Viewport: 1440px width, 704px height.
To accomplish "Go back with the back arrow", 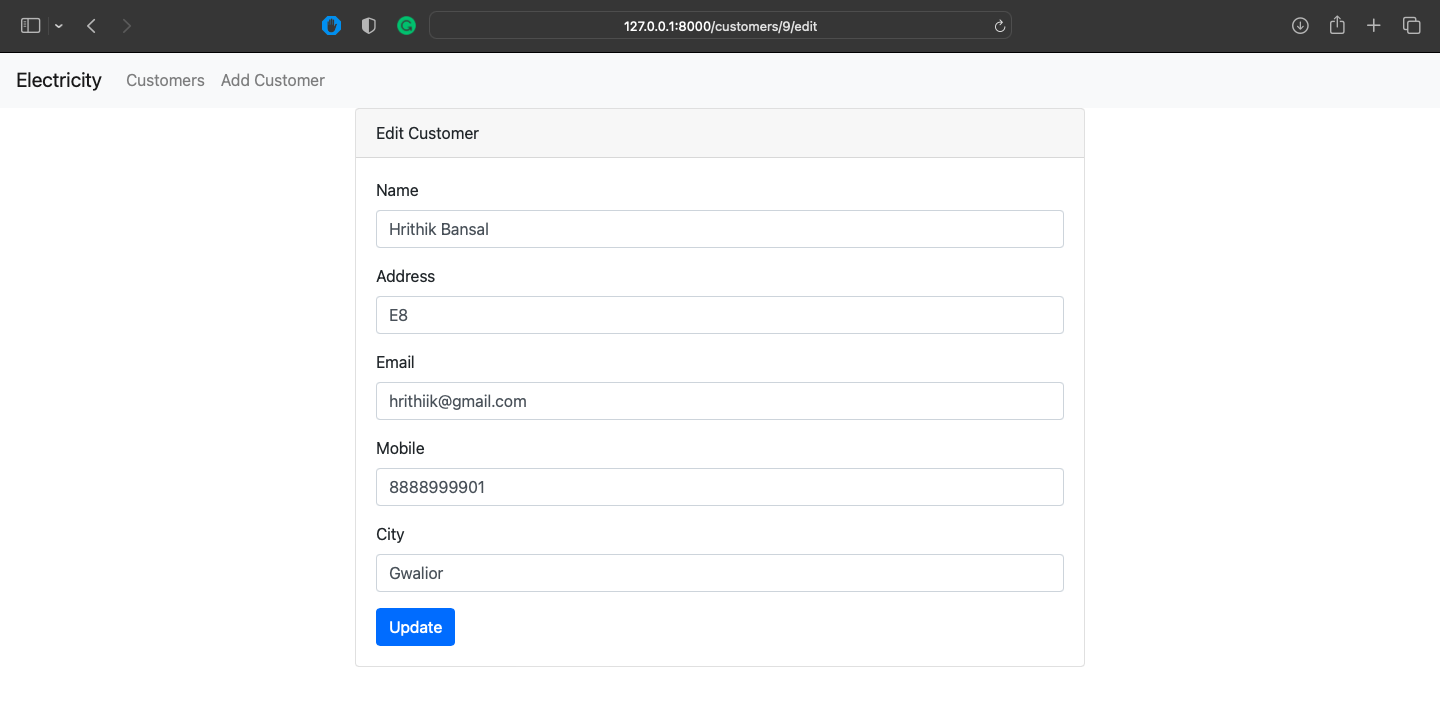I will tap(91, 26).
